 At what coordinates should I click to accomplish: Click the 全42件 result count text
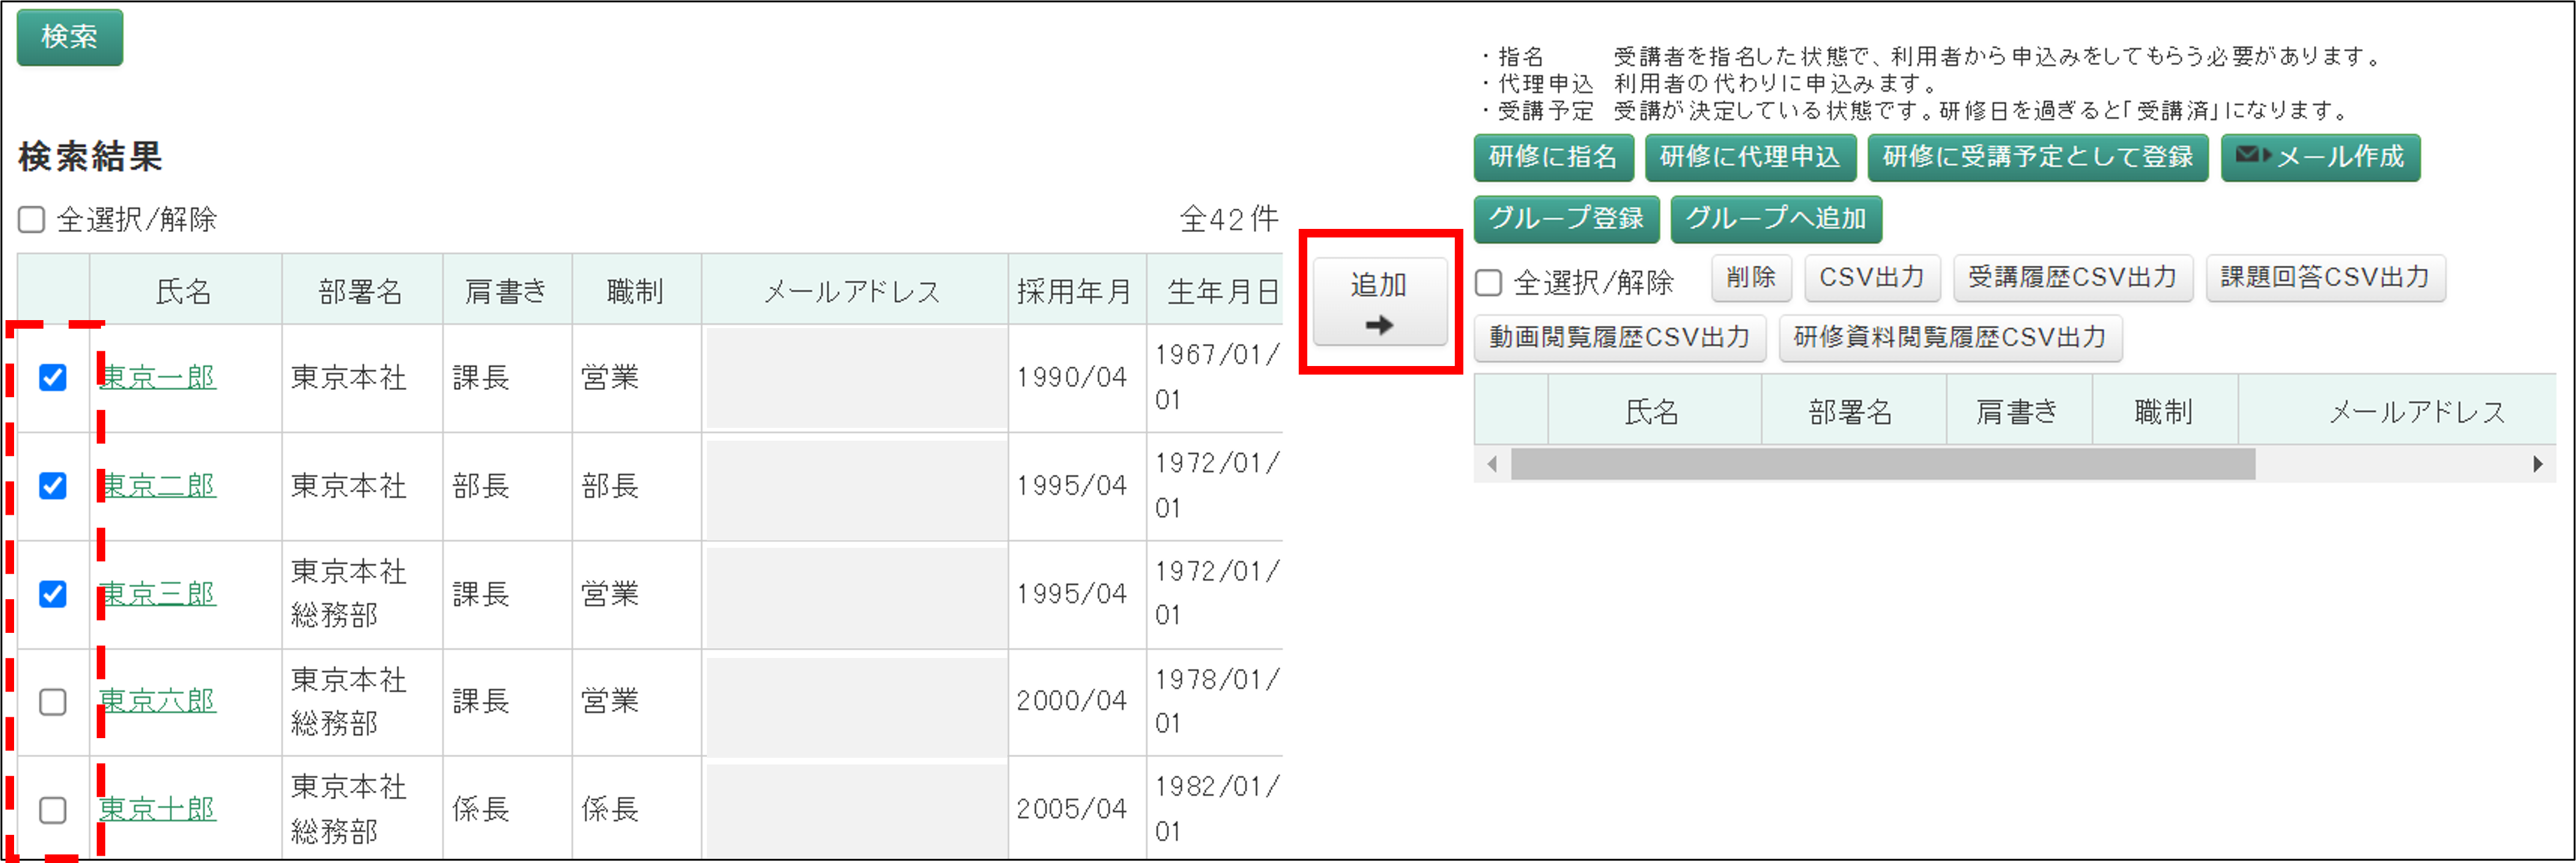(1229, 219)
